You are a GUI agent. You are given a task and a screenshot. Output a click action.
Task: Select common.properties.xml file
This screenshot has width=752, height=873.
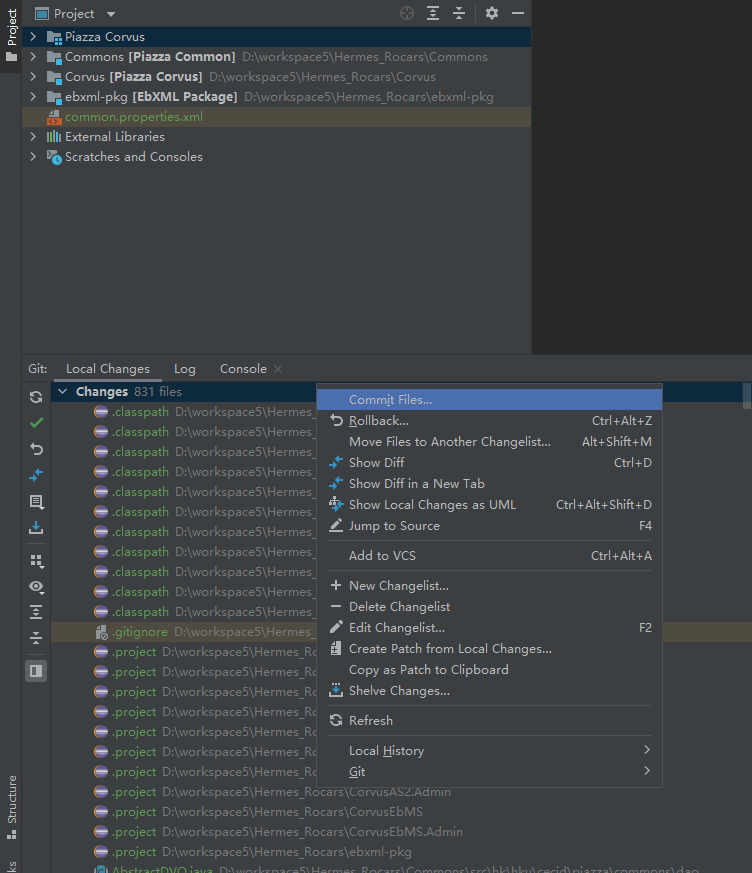pos(277,117)
